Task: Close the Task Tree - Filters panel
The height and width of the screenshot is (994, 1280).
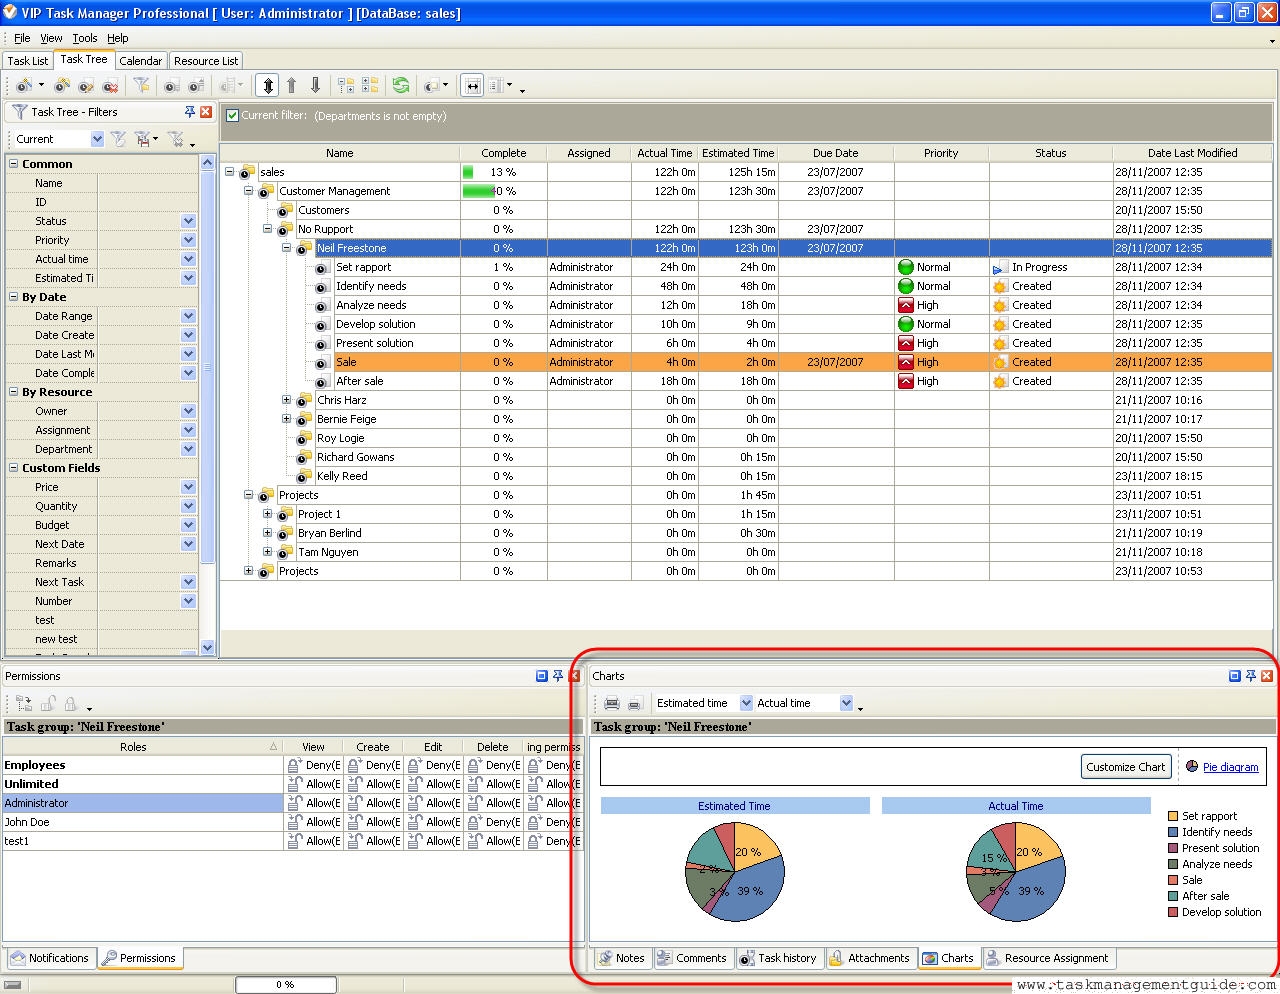Action: click(206, 112)
